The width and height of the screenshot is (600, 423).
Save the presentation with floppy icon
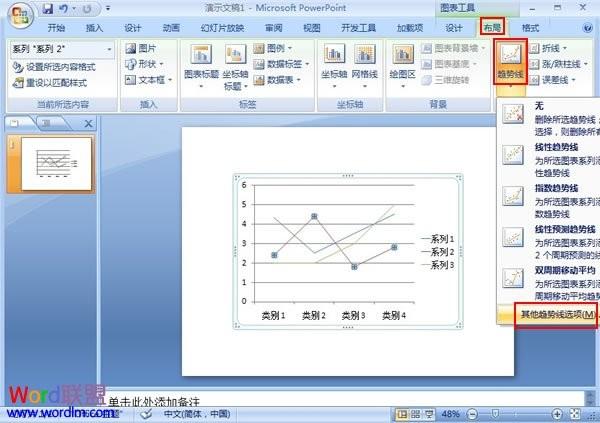pyautogui.click(x=48, y=8)
